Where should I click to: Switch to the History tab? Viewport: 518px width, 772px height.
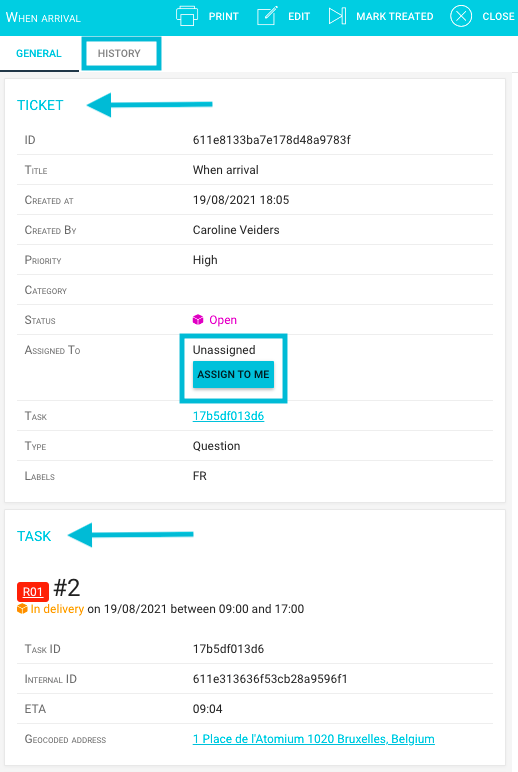(x=119, y=53)
